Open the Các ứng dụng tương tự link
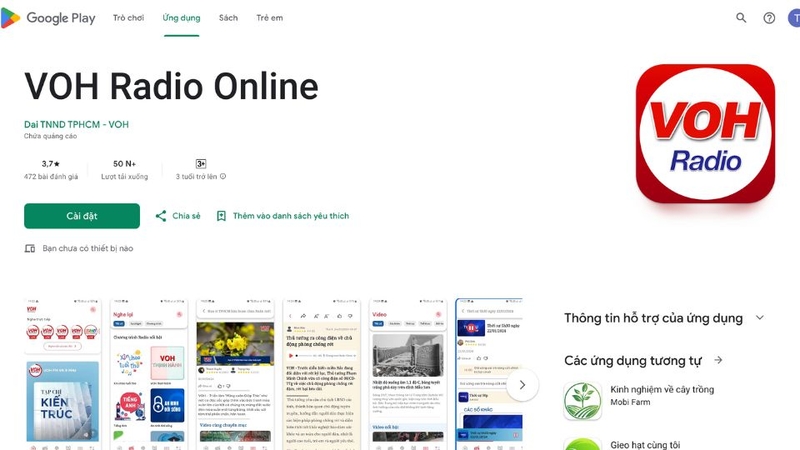Viewport: 800px width, 450px height. [x=633, y=361]
